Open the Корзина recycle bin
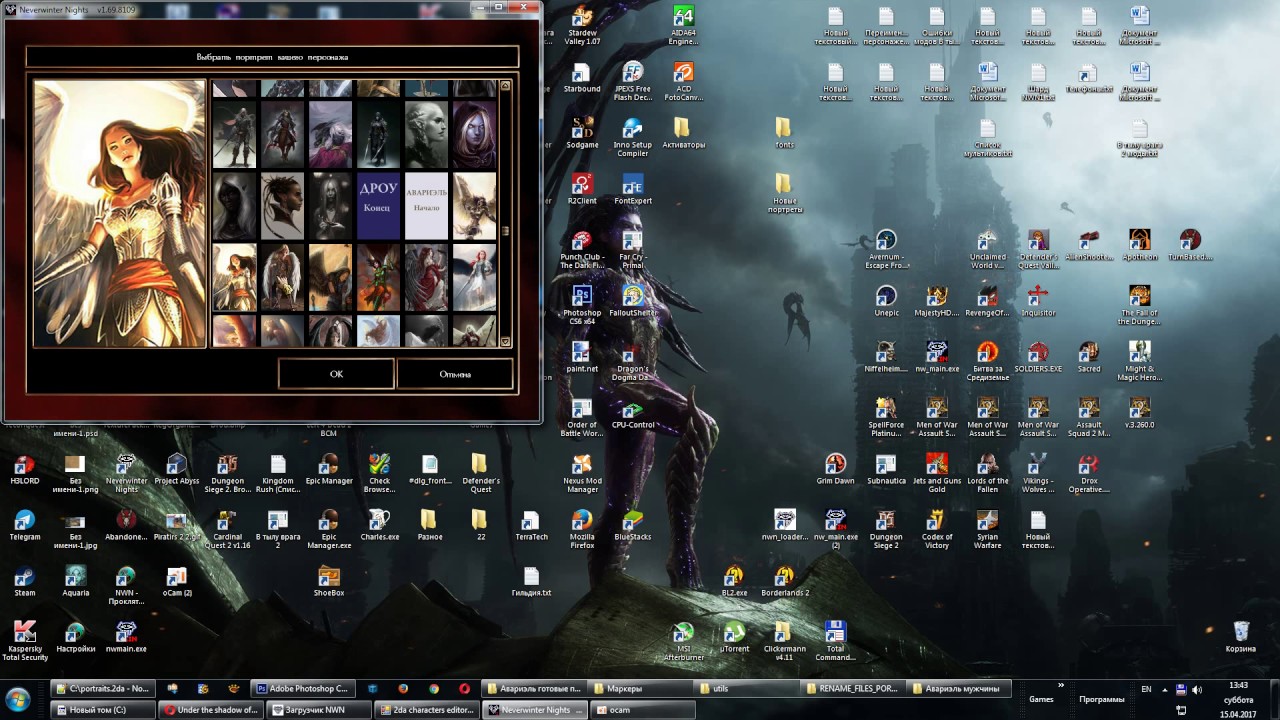The height and width of the screenshot is (720, 1280). click(1241, 637)
